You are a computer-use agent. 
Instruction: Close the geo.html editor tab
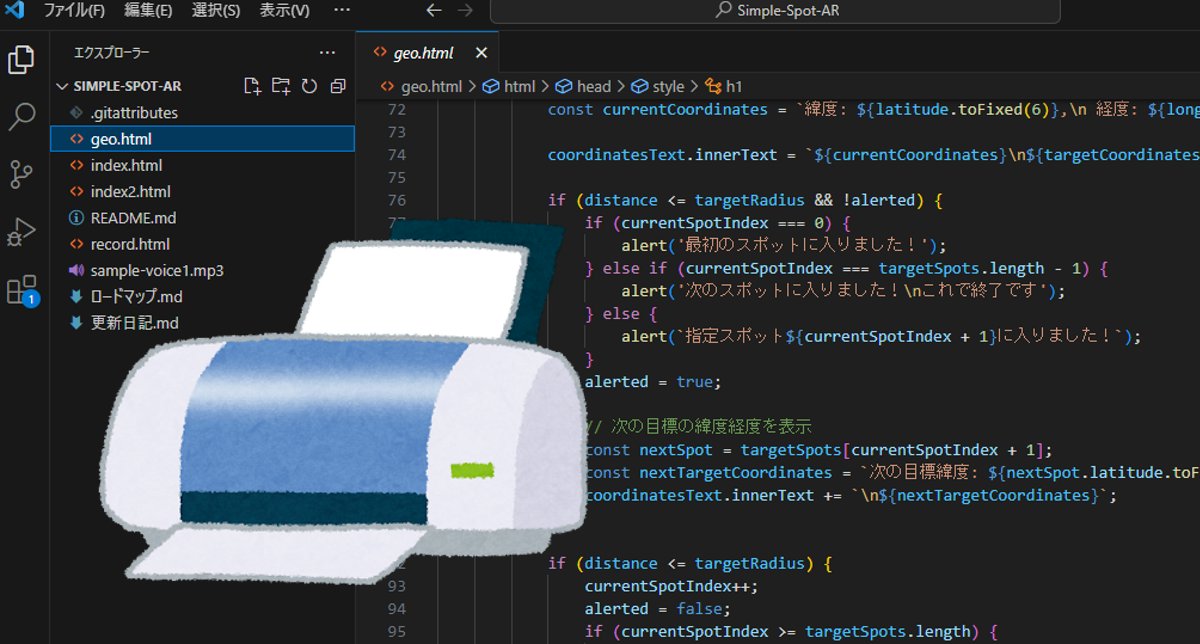click(481, 53)
